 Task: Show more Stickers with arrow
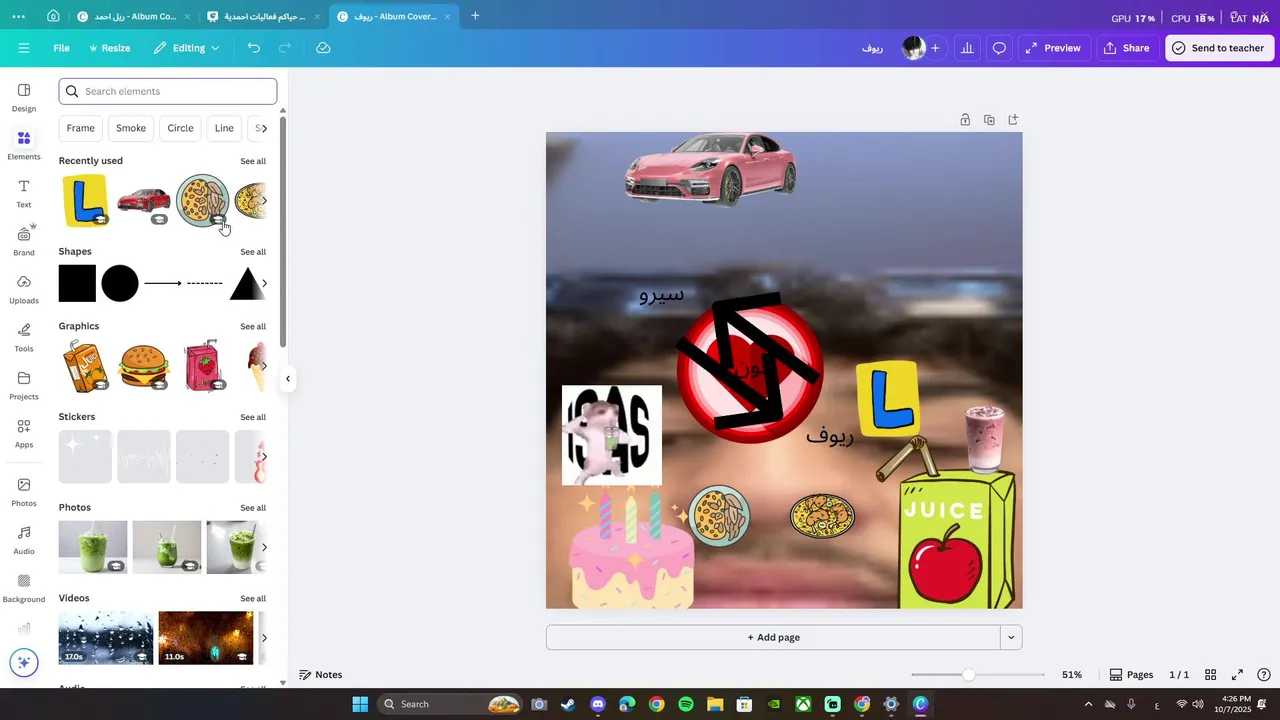click(x=264, y=457)
